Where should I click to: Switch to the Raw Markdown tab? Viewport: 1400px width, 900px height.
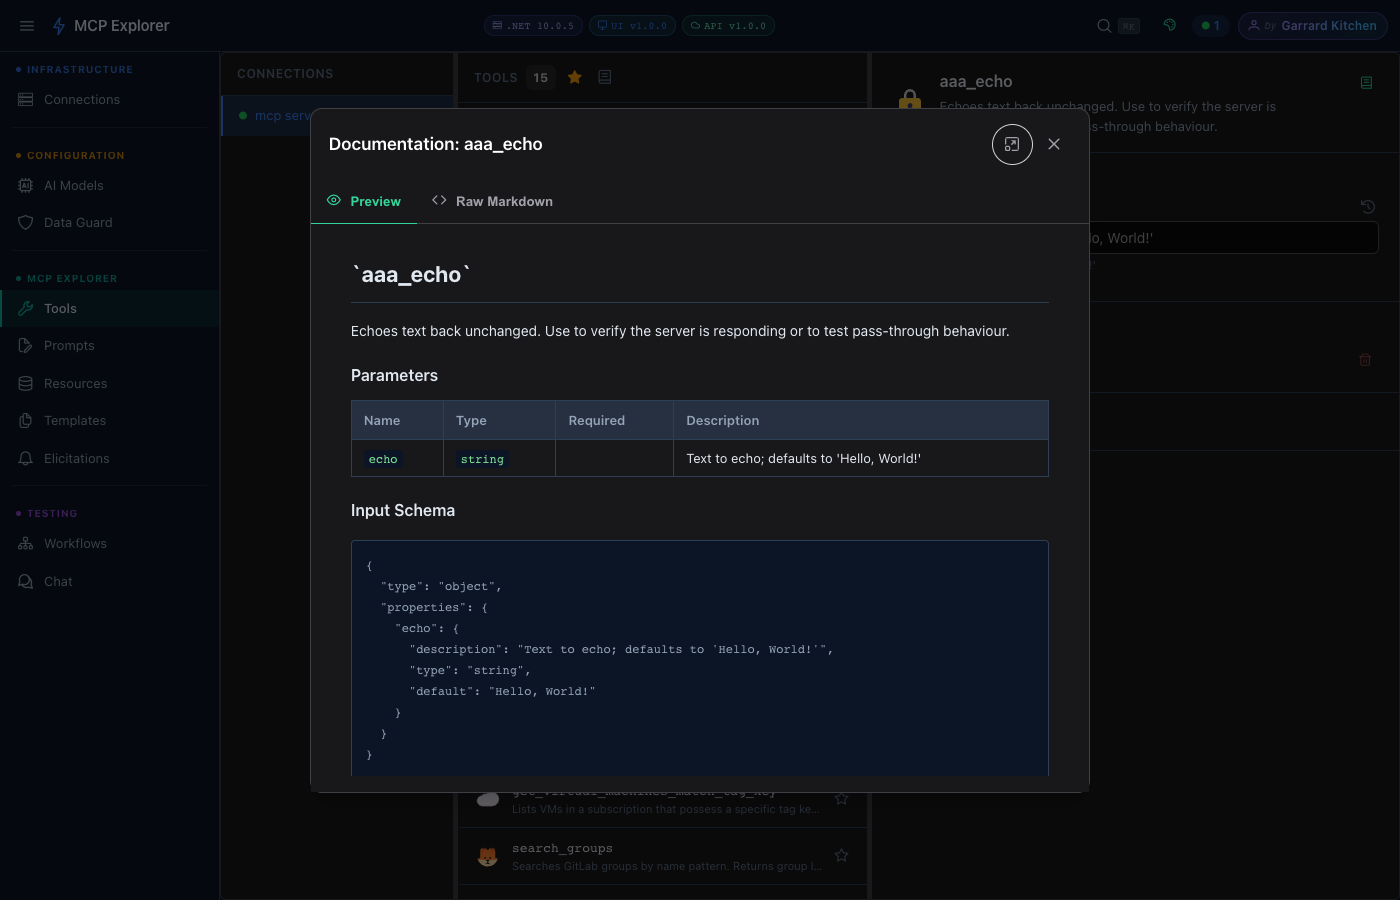[492, 201]
